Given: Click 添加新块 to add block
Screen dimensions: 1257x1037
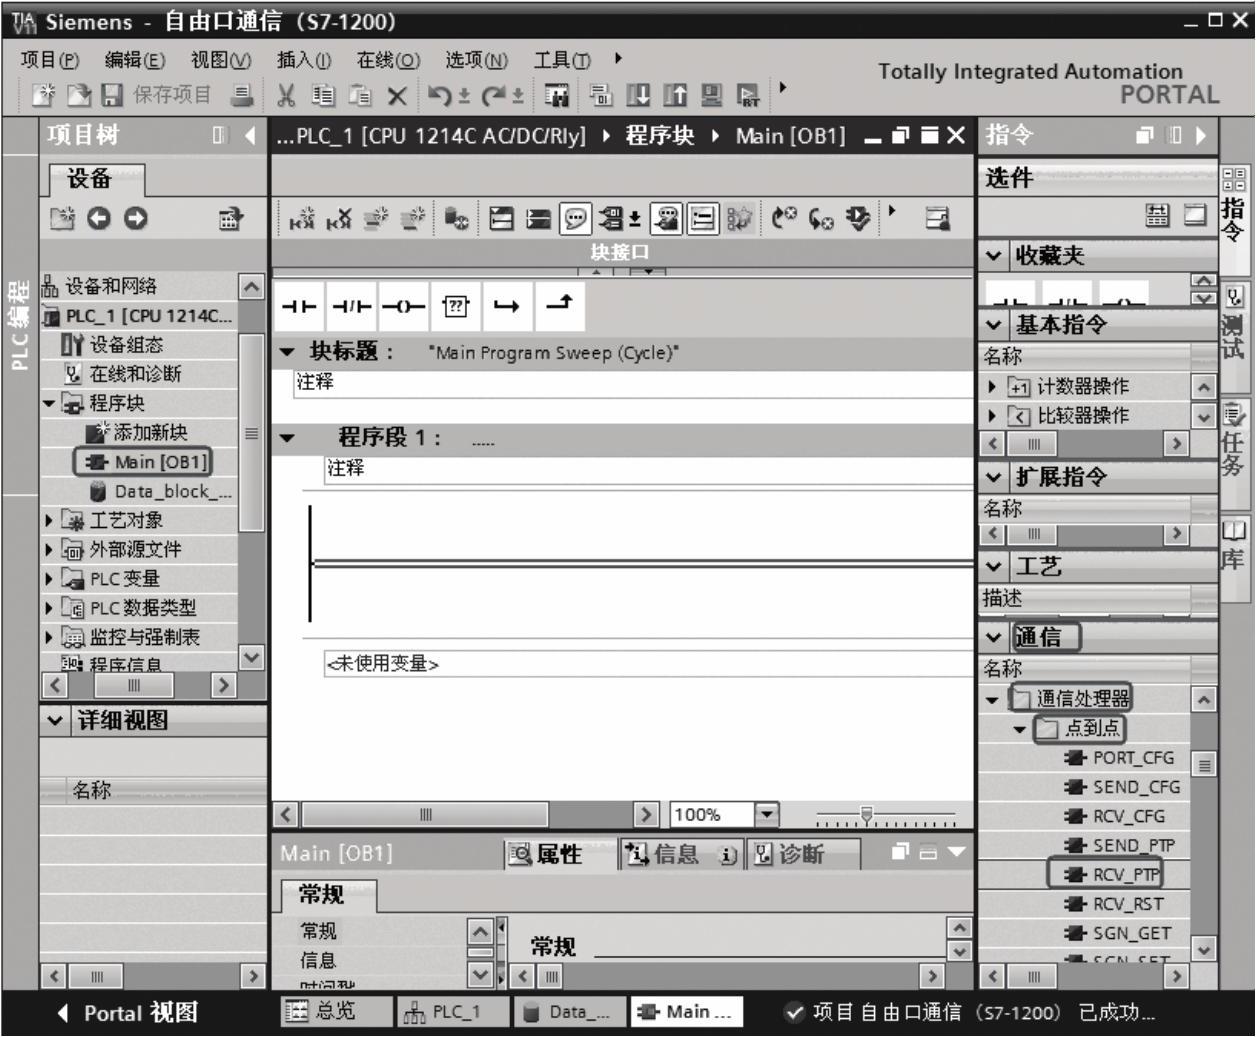Looking at the screenshot, I should (138, 432).
